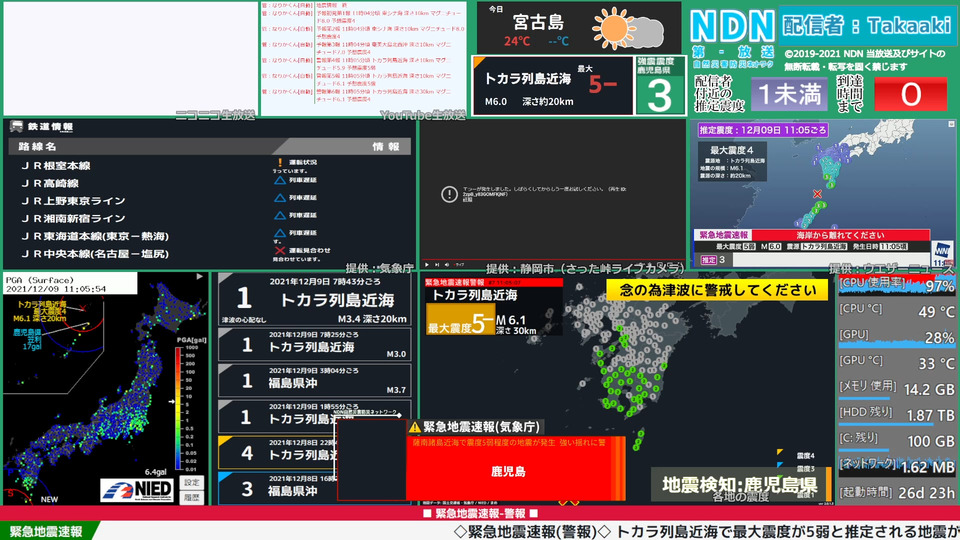Click the delay triangle for JR上野東京ライン
Viewport: 960px width, 540px height.
(280, 198)
